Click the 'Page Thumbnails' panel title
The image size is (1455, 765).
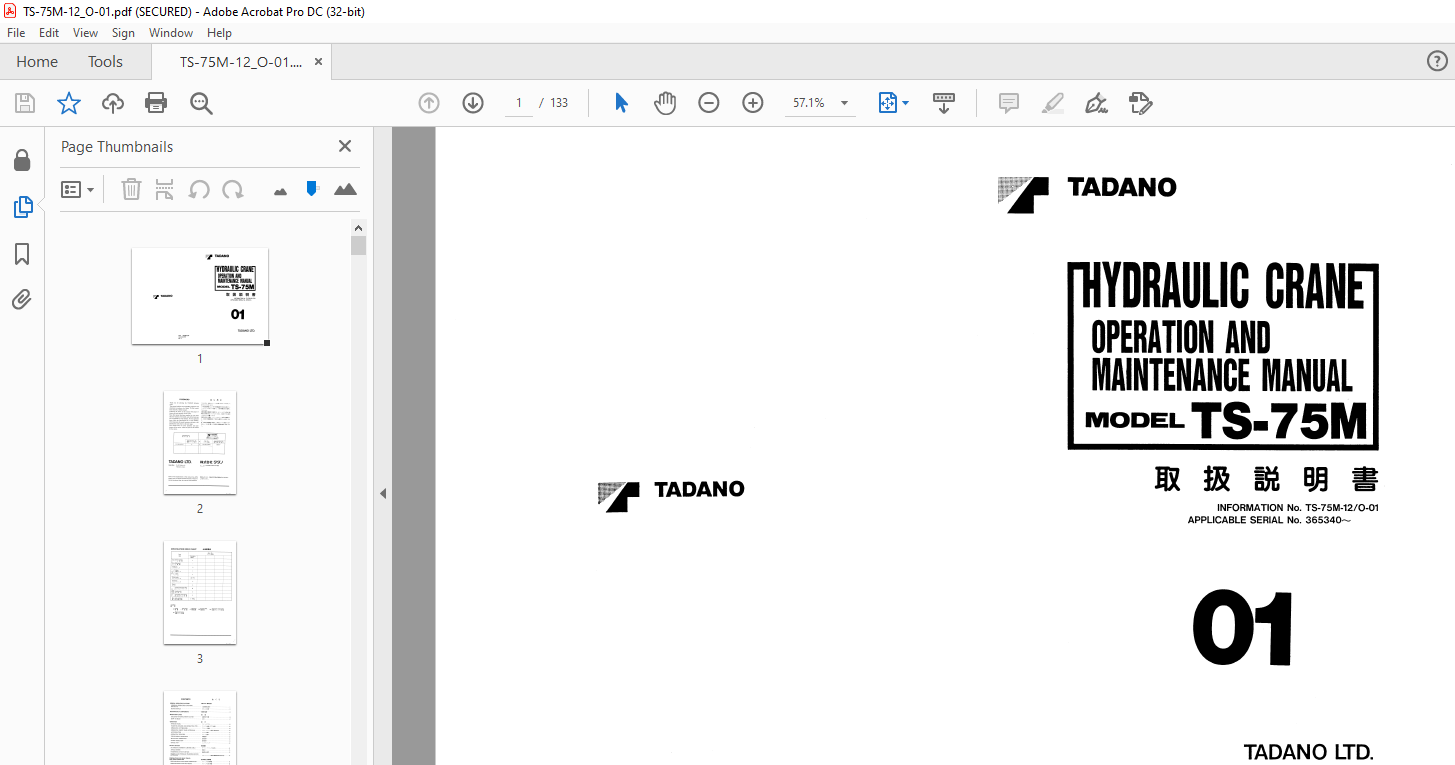tap(117, 147)
